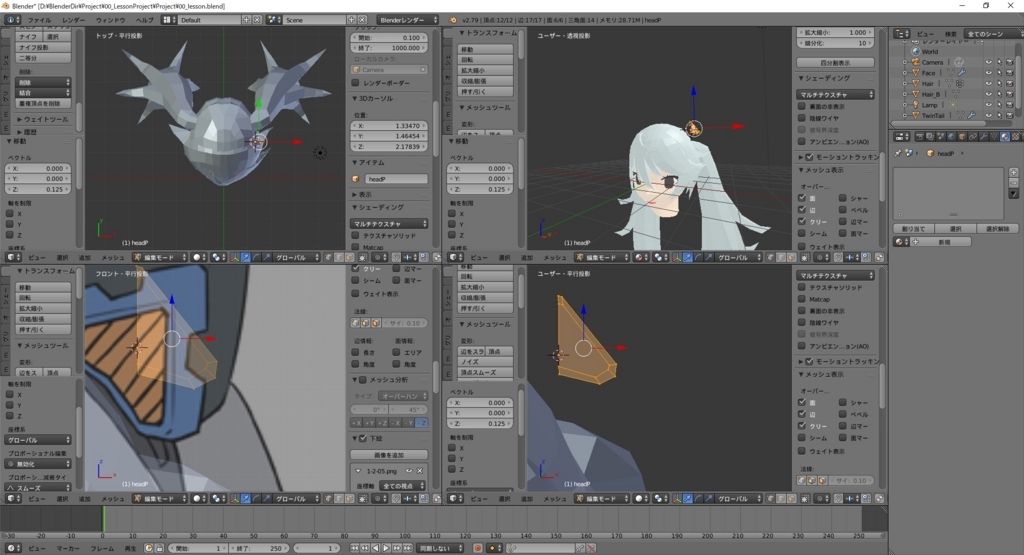Toggle 3D manipulator icon in top-left viewport
This screenshot has height=555, width=1024.
pyautogui.click(x=235, y=257)
